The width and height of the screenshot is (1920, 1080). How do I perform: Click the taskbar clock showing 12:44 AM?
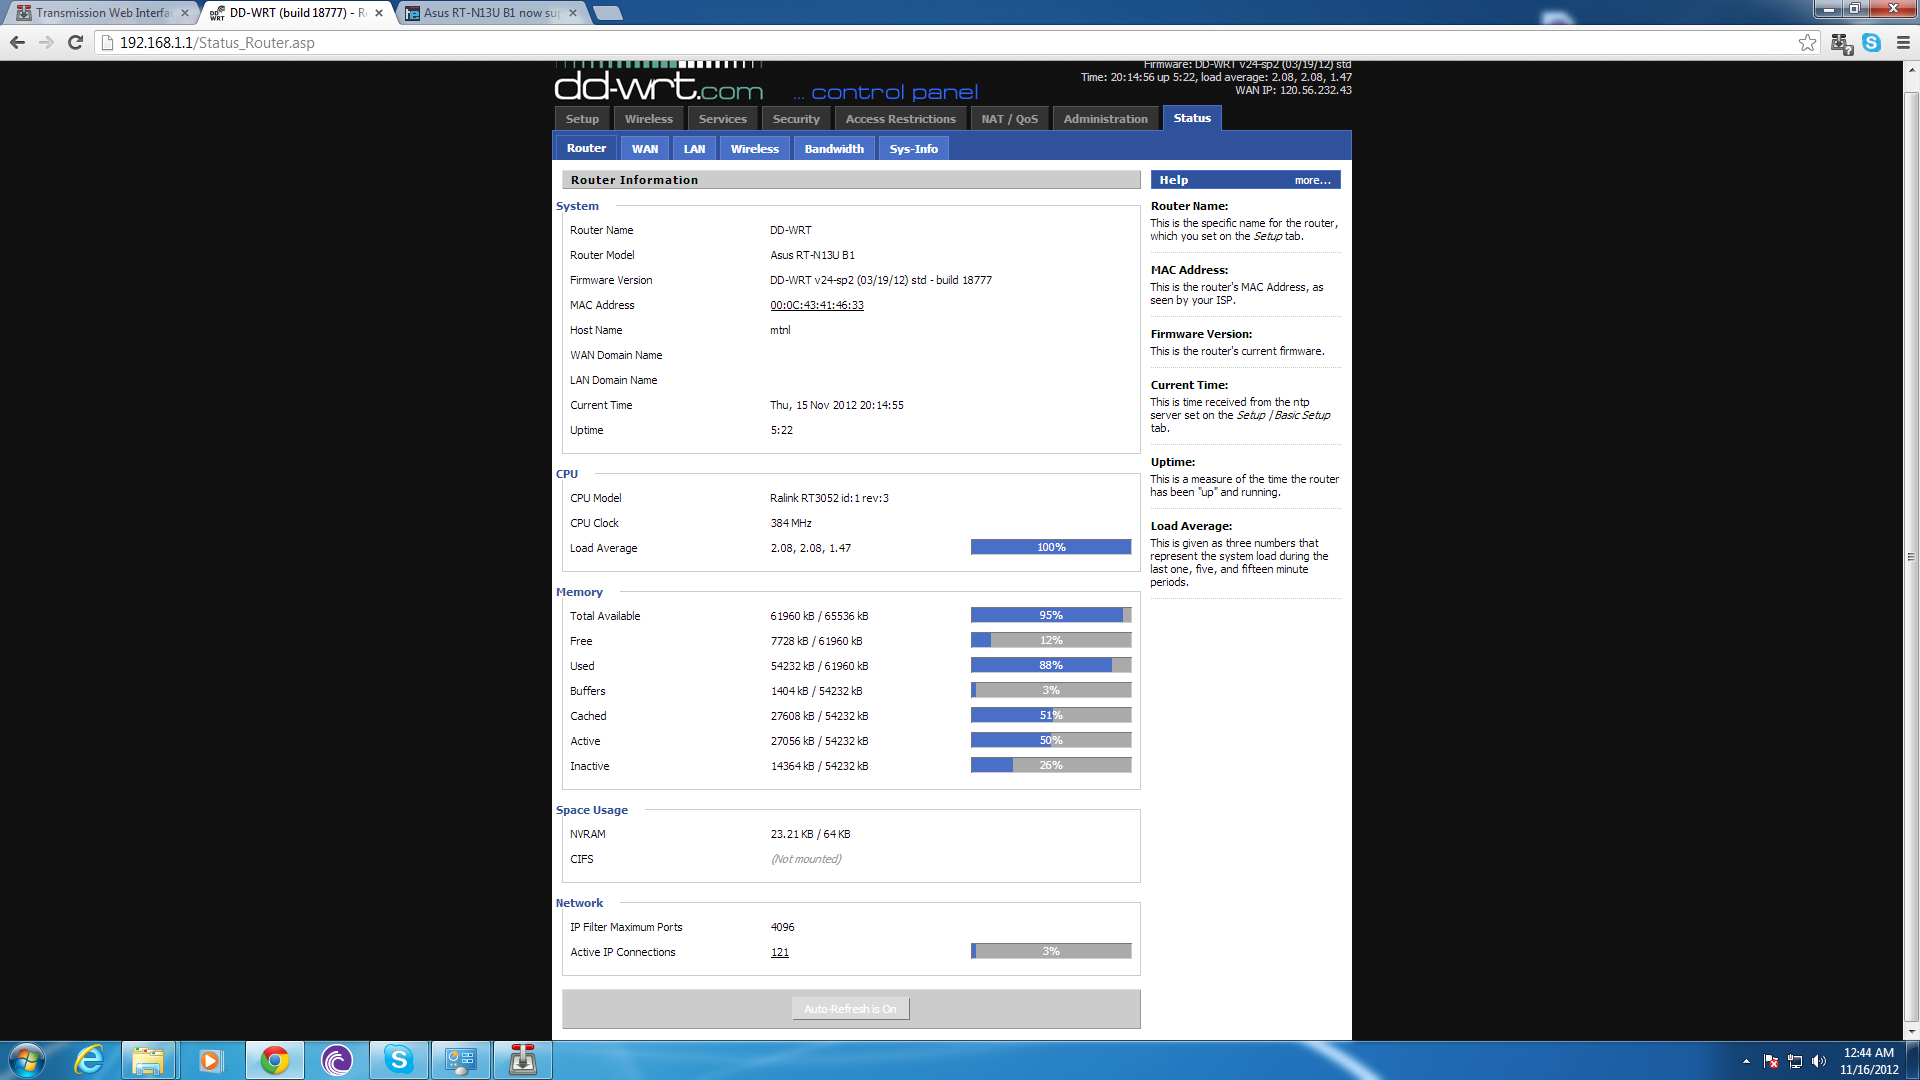[1869, 1061]
